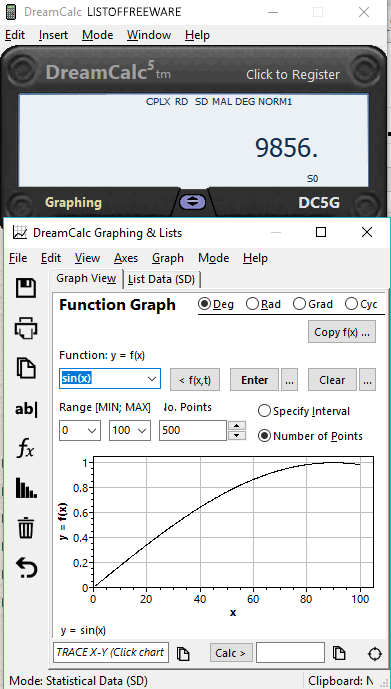
Task: Open Edit menu in Graphing window
Action: [x=51, y=258]
